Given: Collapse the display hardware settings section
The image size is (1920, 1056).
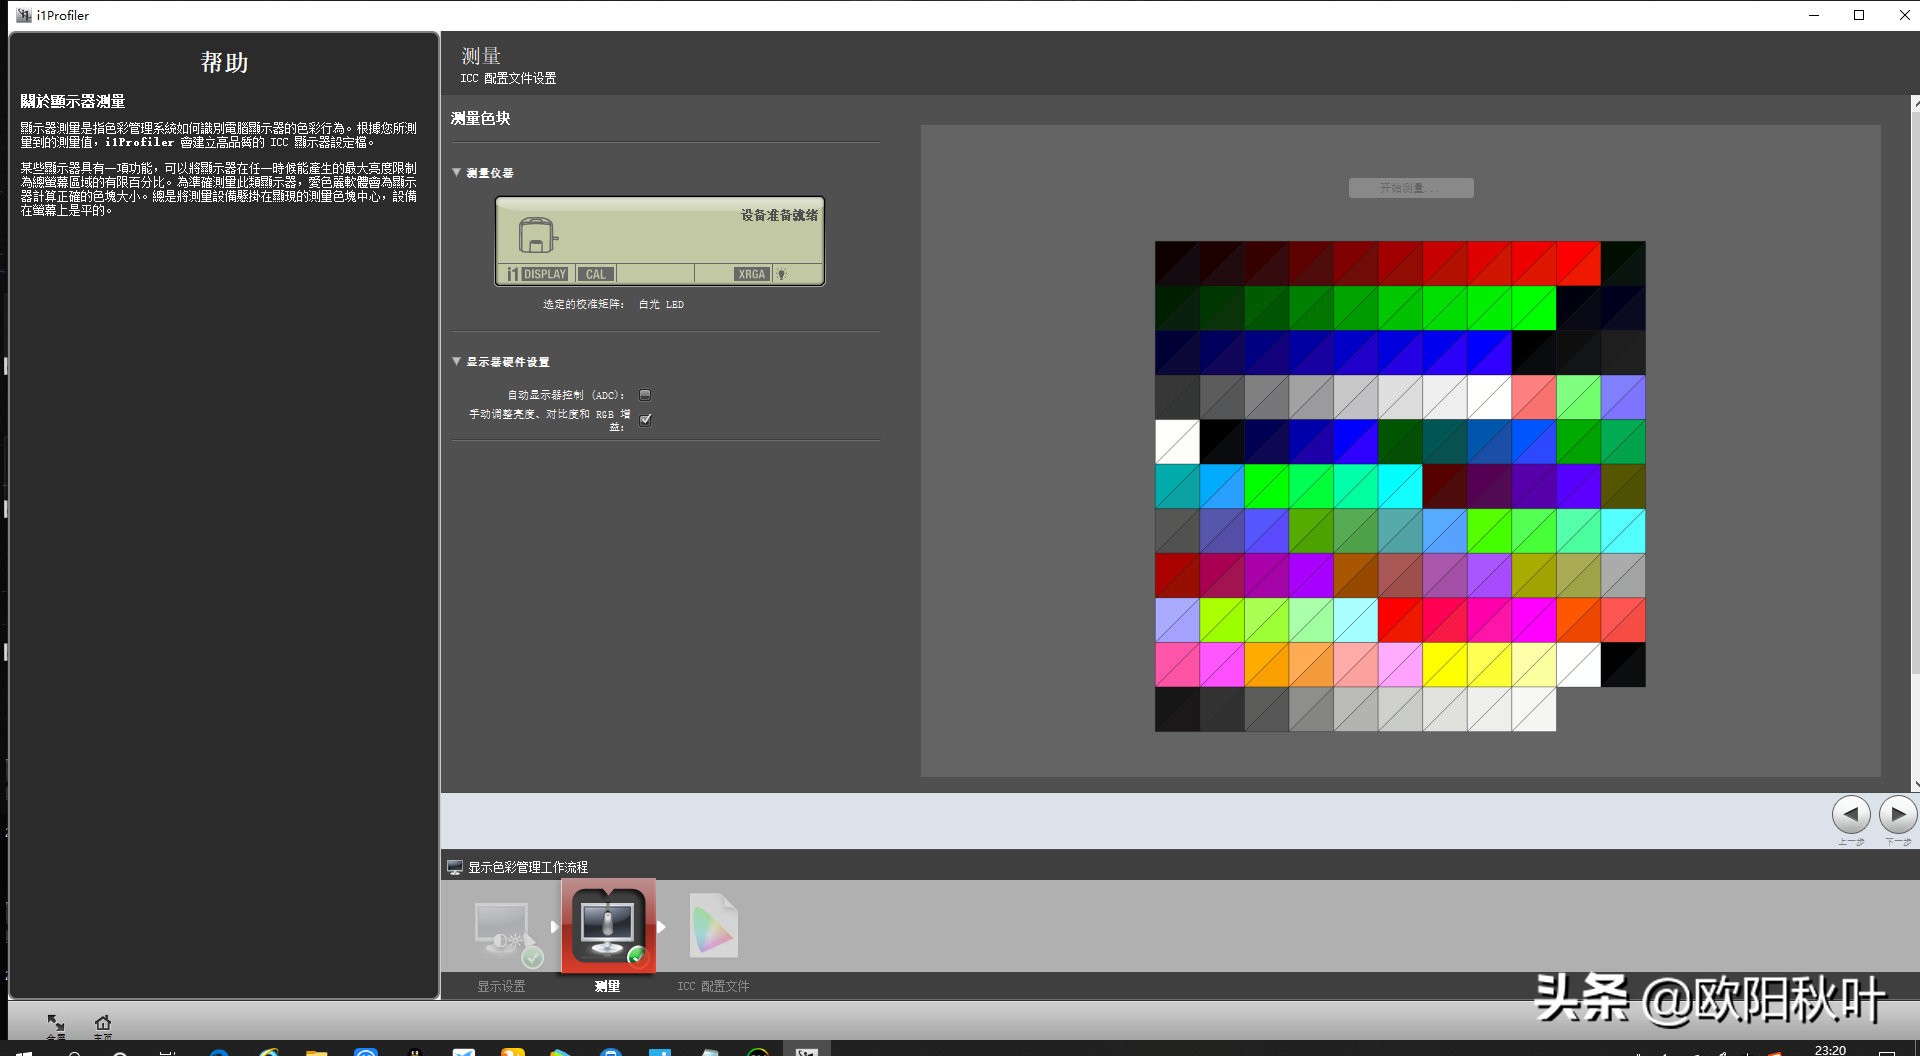Looking at the screenshot, I should tap(457, 361).
